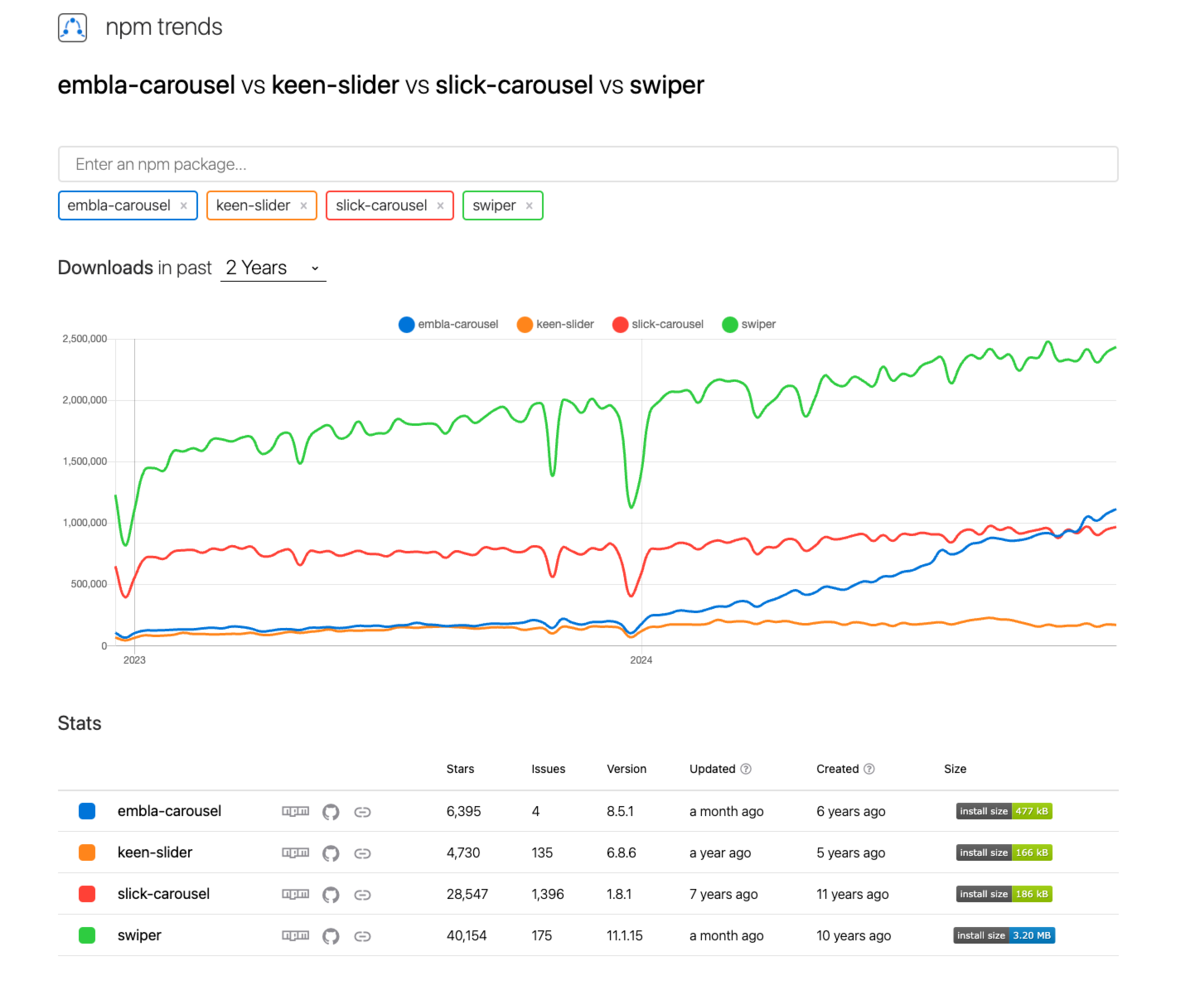
Task: Click the blue embla-carousel color swatch in Stats
Action: coord(87,811)
